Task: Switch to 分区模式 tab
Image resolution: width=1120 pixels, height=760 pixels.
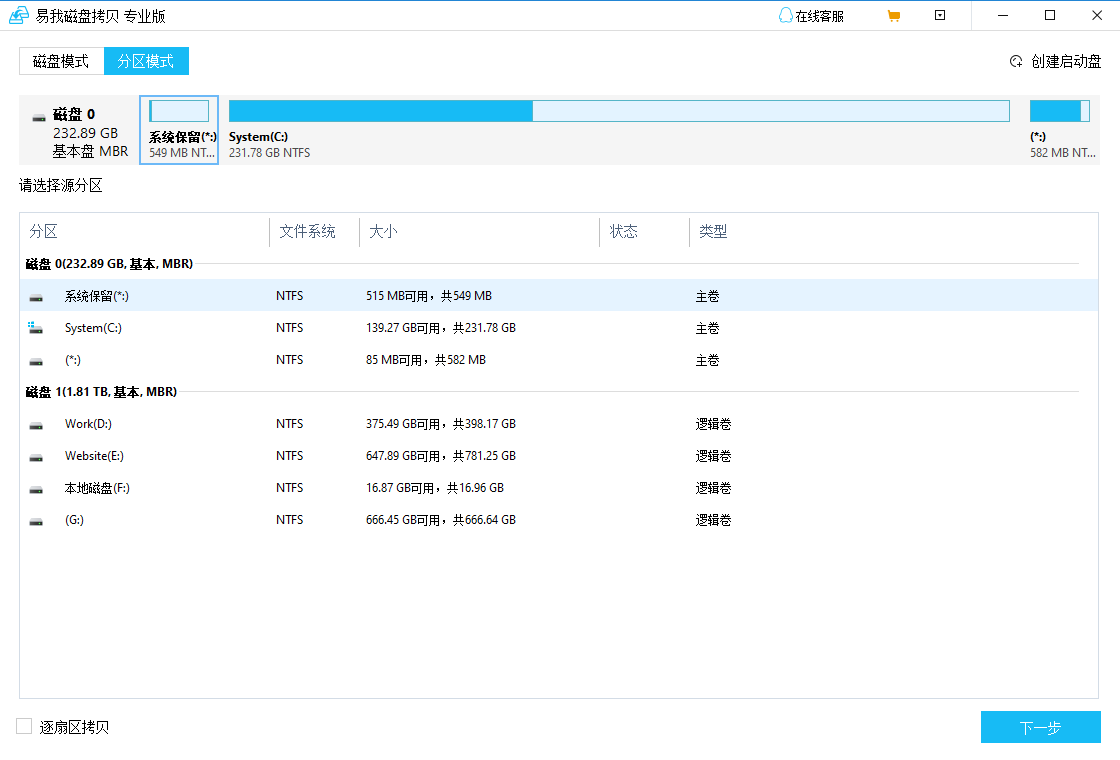Action: point(146,61)
